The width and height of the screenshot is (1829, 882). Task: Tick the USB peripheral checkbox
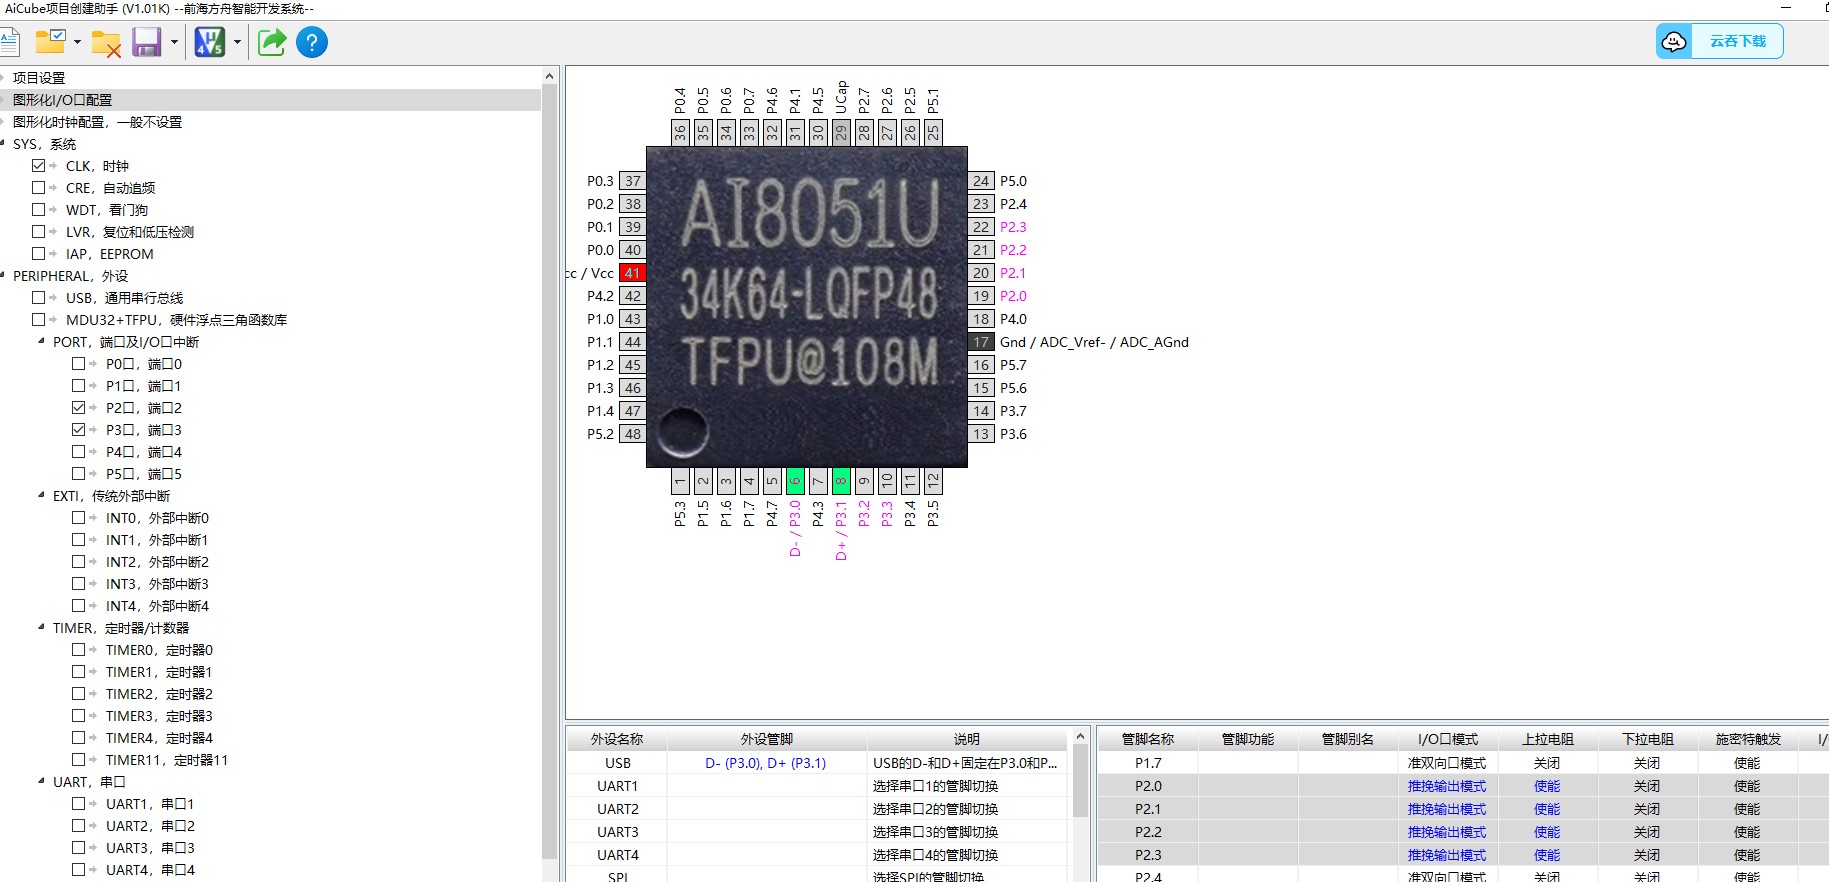[x=39, y=298]
